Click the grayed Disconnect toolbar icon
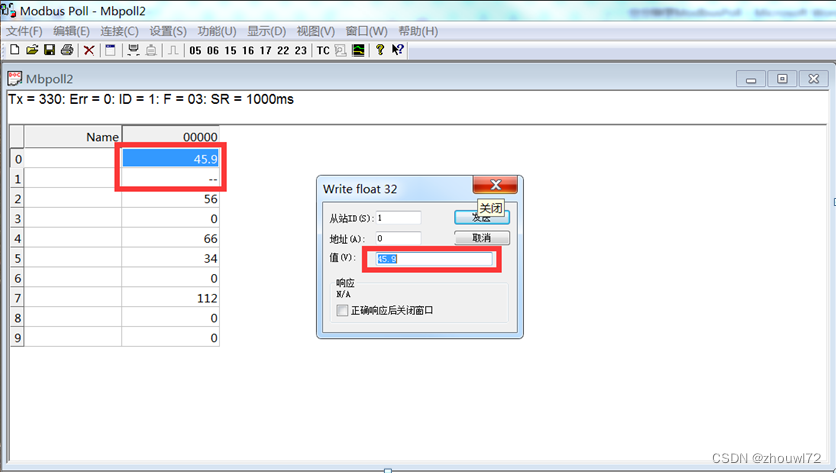836x473 pixels. click(151, 50)
